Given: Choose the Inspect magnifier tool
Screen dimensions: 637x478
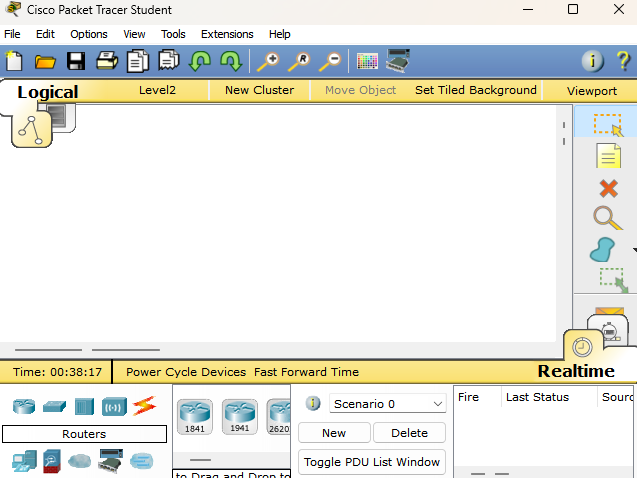Looking at the screenshot, I should tap(608, 218).
